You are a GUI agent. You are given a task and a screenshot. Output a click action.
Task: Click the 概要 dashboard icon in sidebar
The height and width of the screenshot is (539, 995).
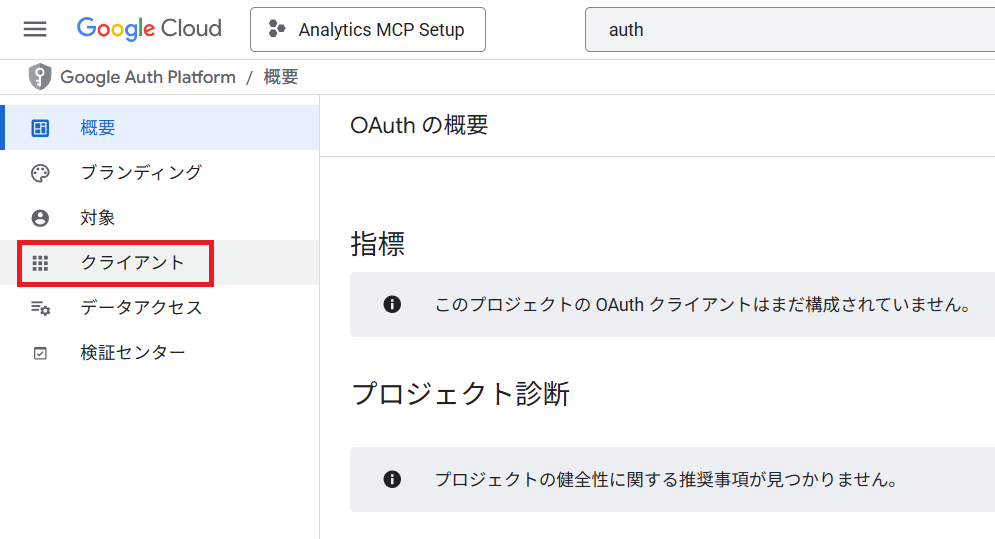(40, 128)
